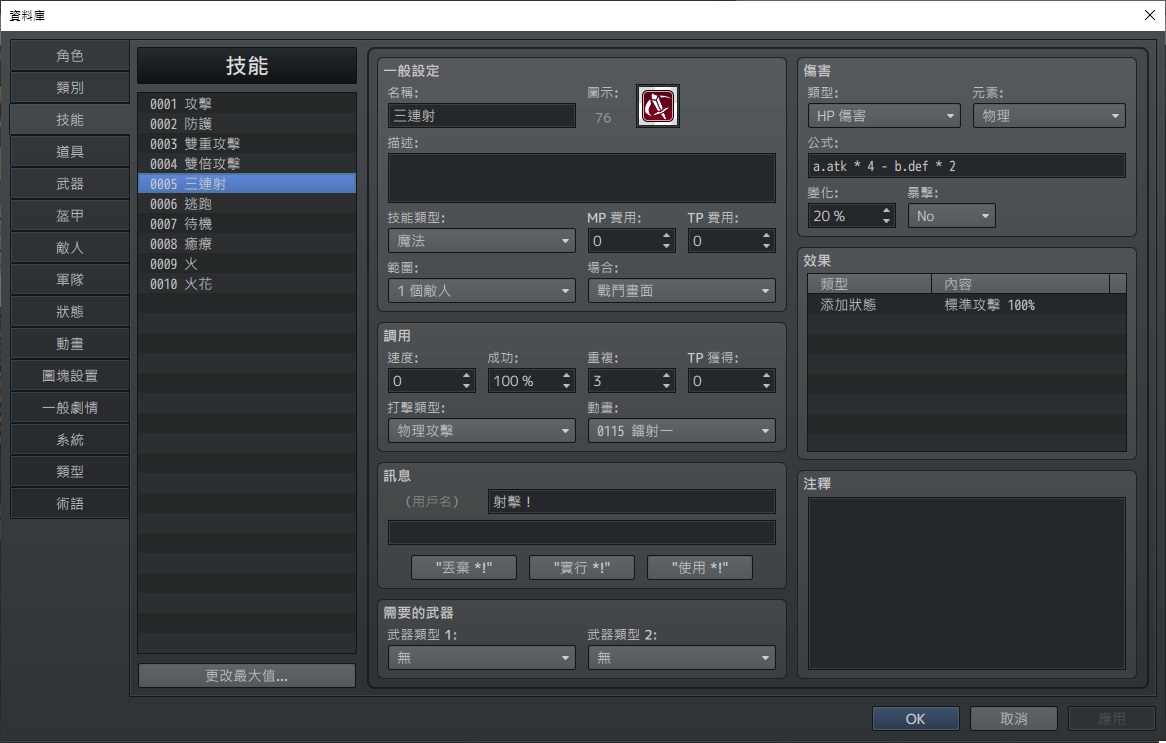Open the 場合 dropdown showing 戰鬥畫面

pos(682,291)
